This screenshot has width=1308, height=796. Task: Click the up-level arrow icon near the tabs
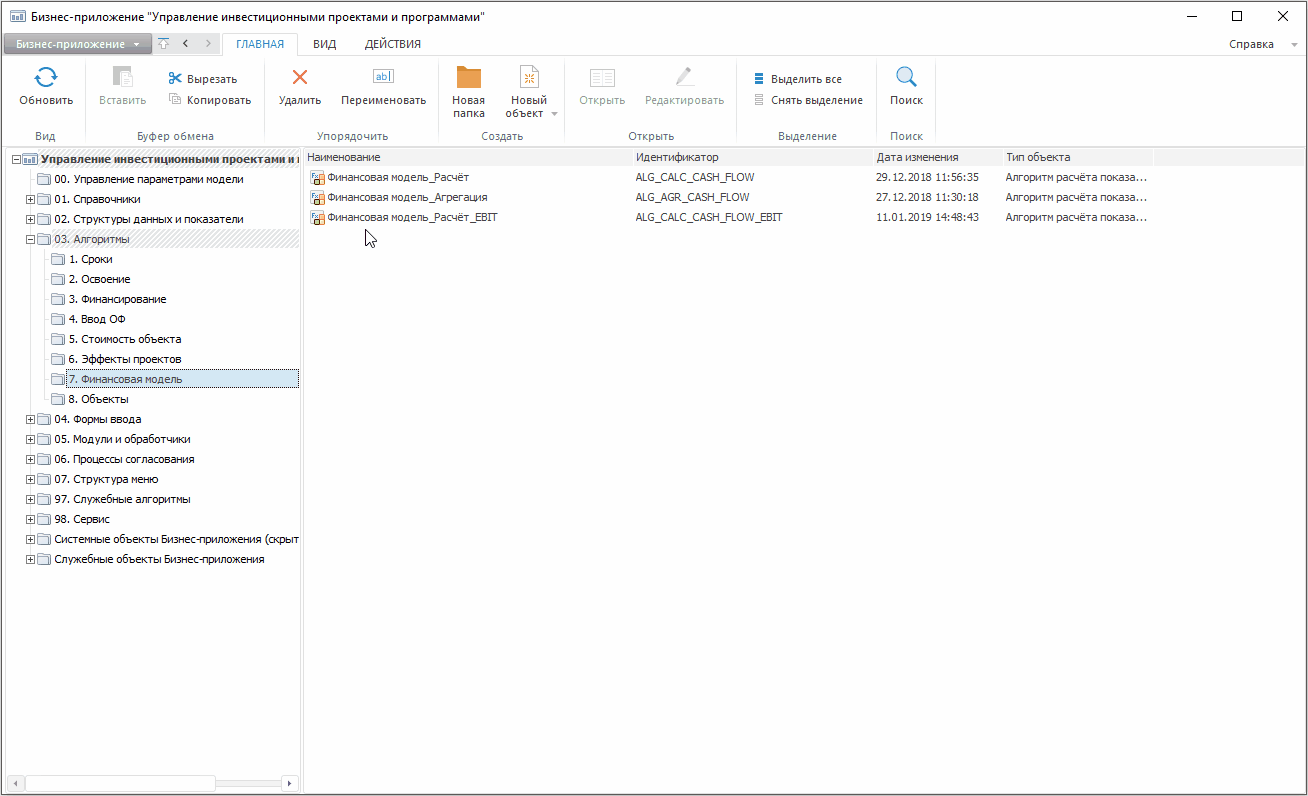click(164, 44)
